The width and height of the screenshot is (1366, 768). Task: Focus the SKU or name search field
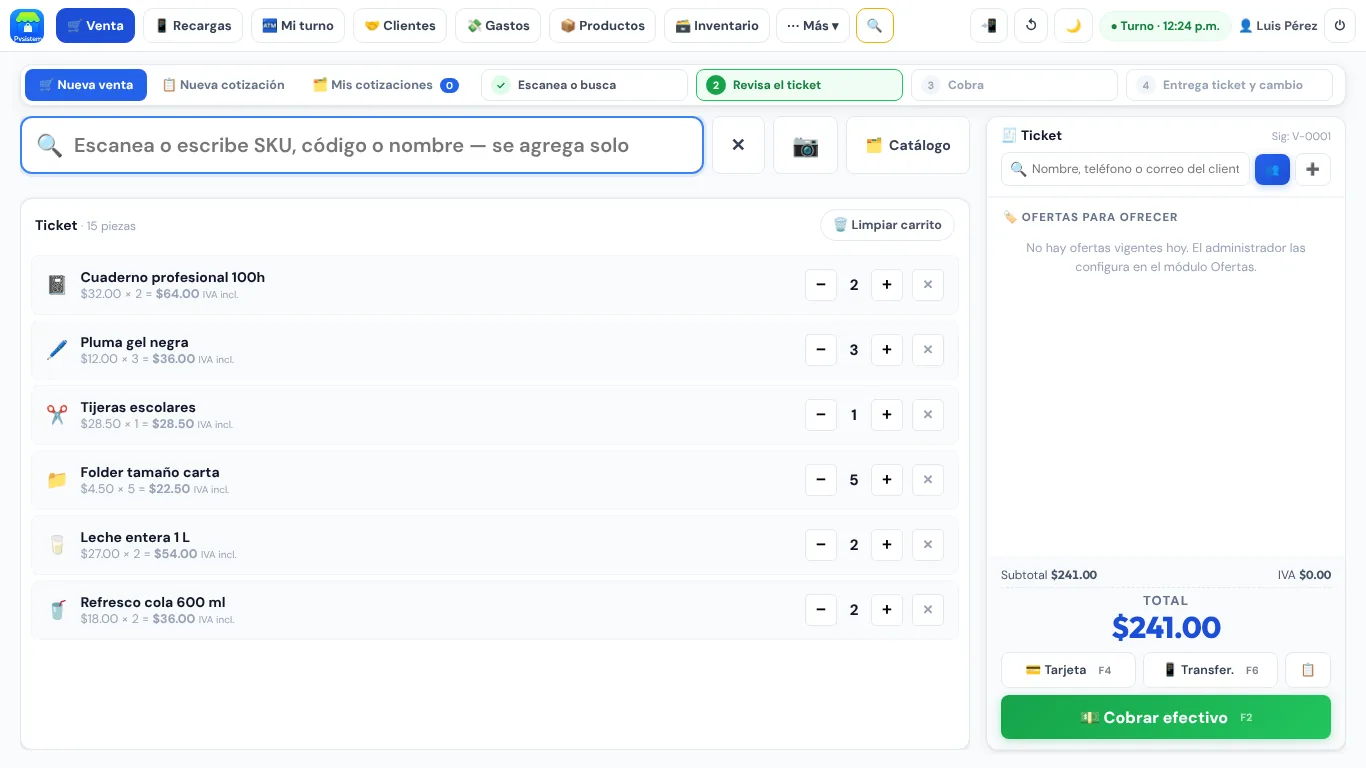click(x=362, y=145)
